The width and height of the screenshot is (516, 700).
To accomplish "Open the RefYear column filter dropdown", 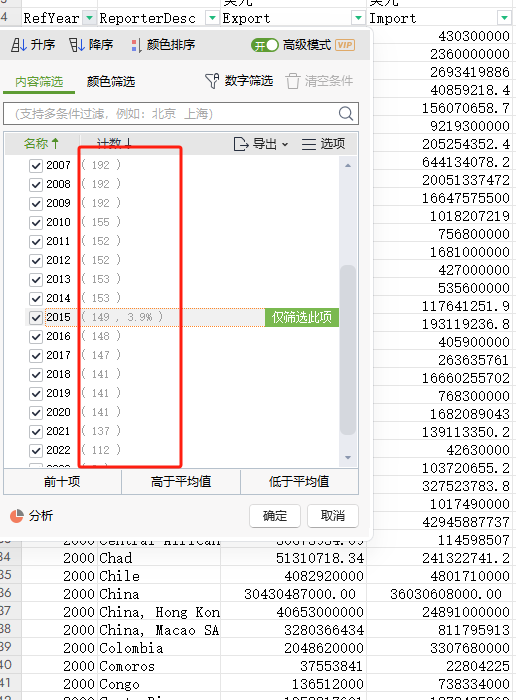I will point(90,18).
